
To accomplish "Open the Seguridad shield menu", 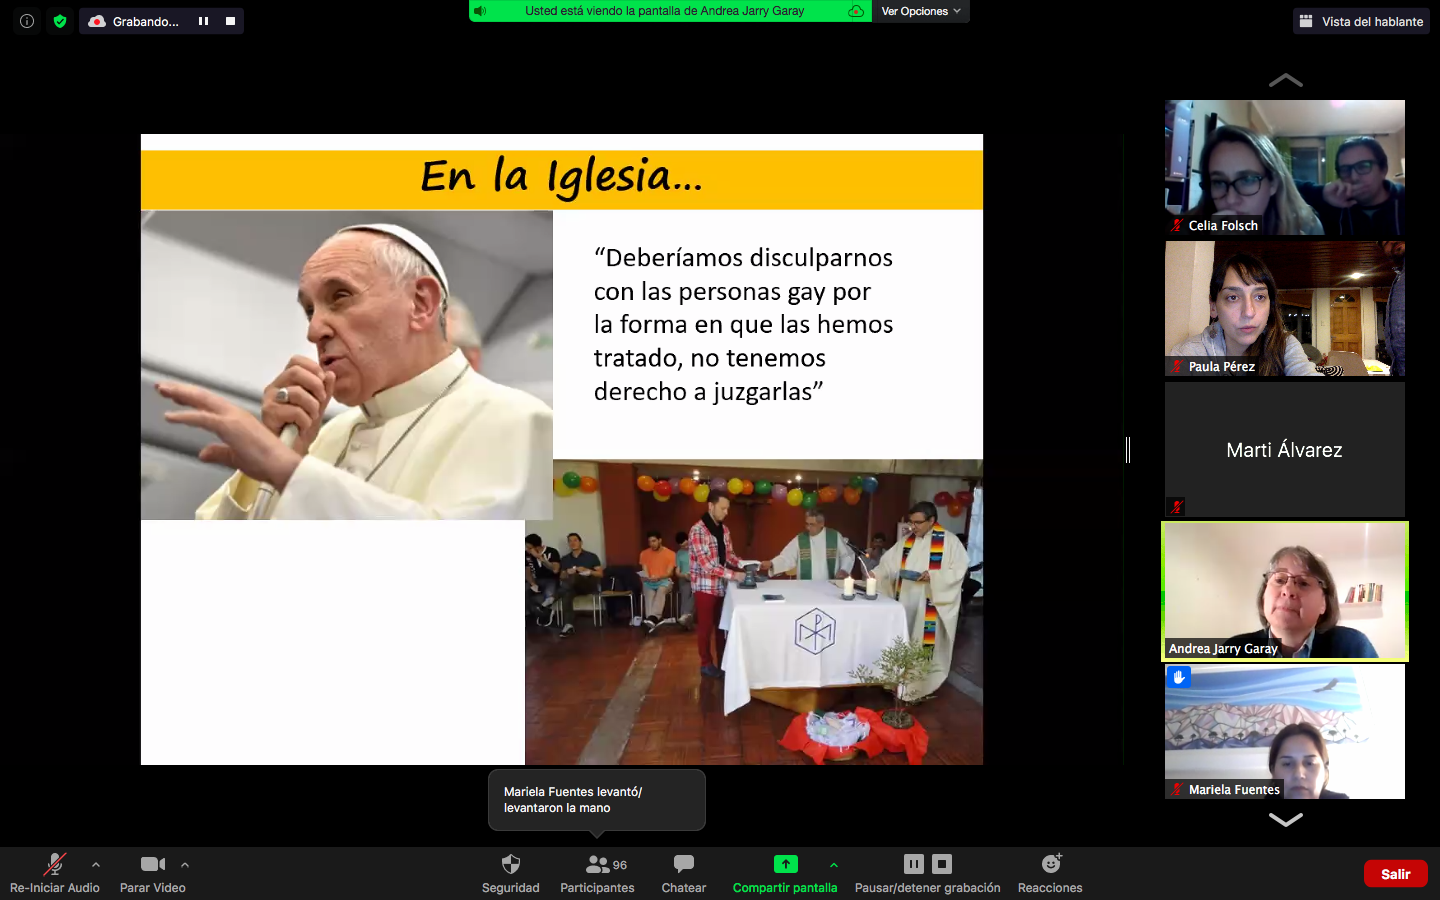I will point(510,864).
